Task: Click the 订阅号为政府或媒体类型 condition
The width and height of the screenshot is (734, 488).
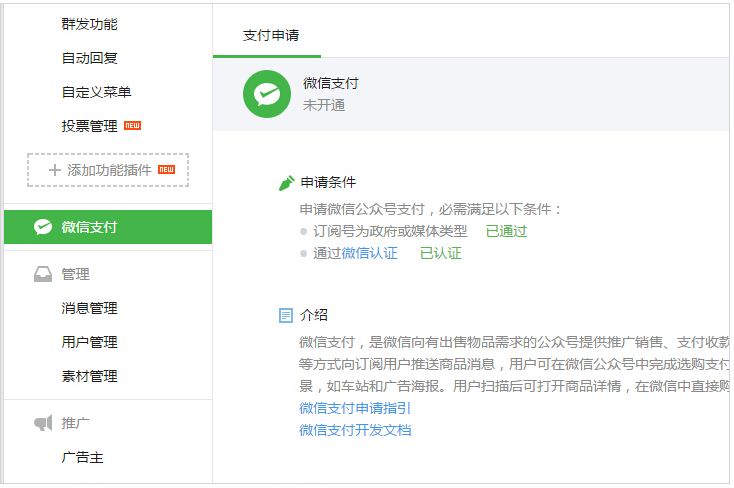Action: [x=390, y=231]
